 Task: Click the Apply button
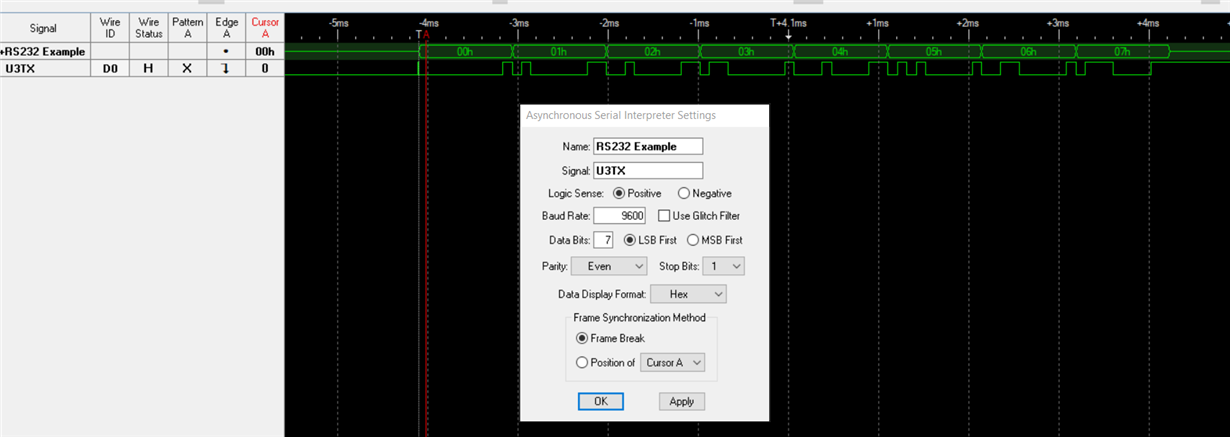click(x=682, y=401)
